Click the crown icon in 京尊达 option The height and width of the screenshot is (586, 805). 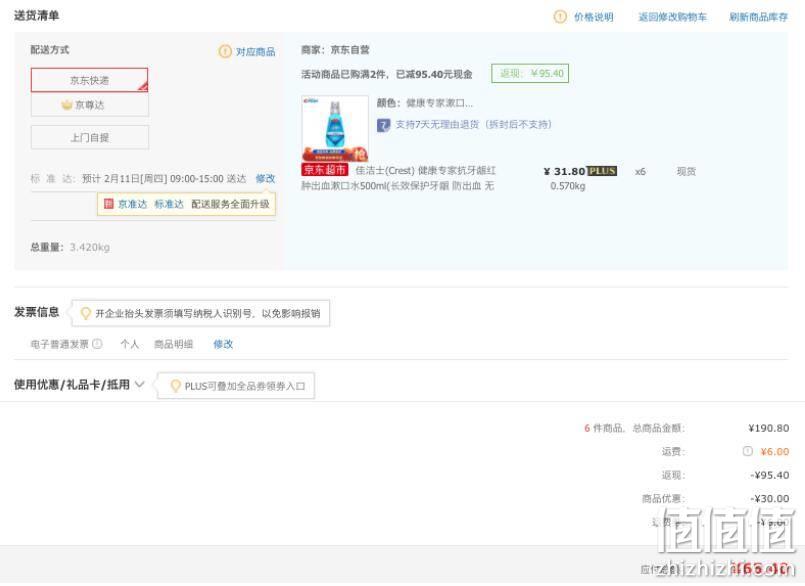coord(67,105)
